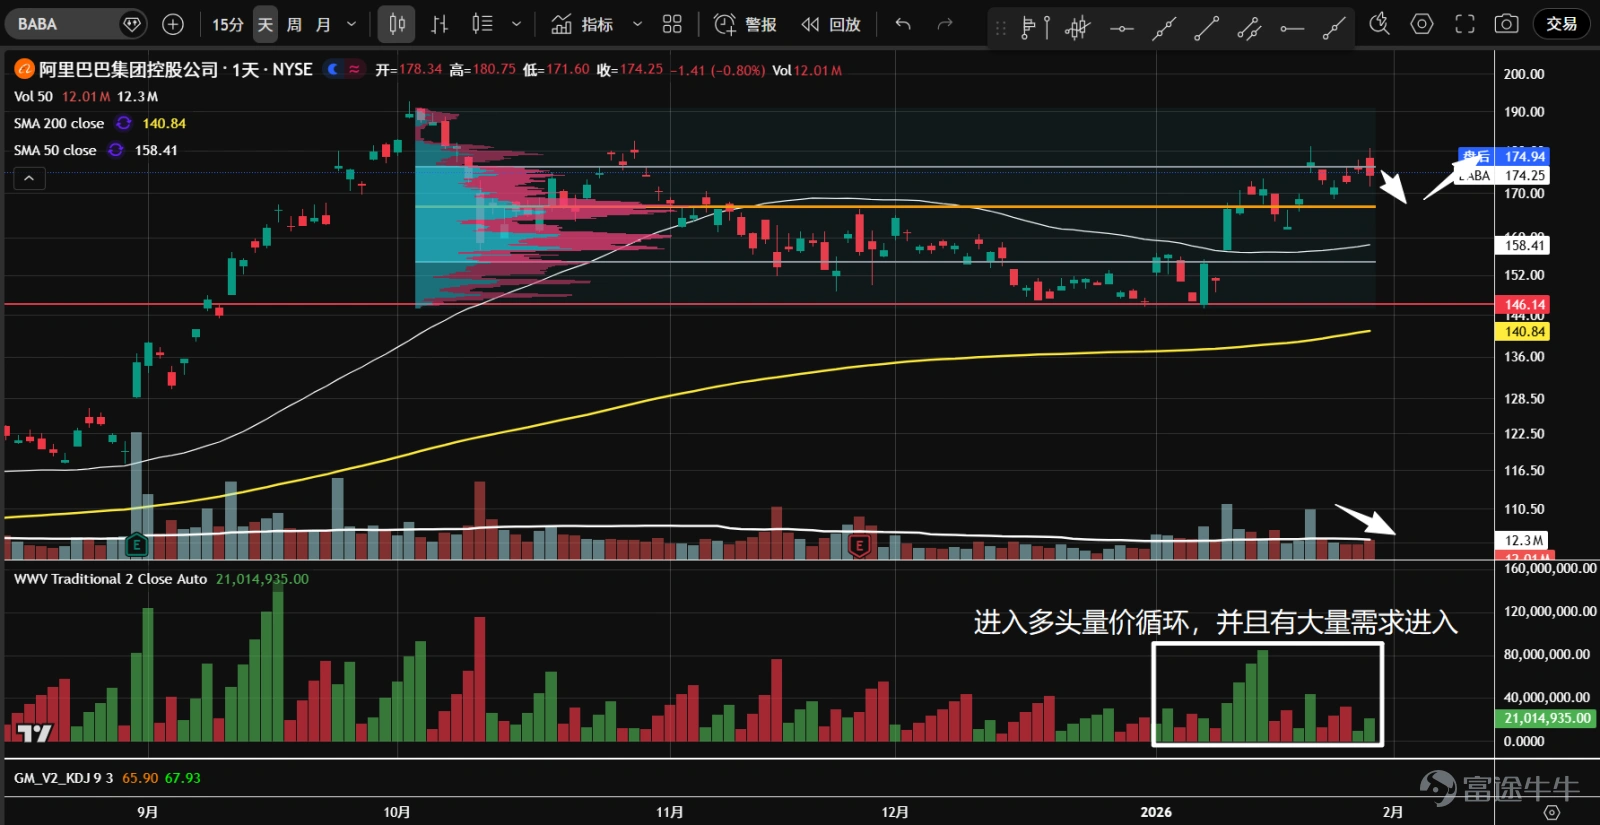Select the candlestick measure drawing tool
Image resolution: width=1600 pixels, height=825 pixels.
click(x=1077, y=28)
